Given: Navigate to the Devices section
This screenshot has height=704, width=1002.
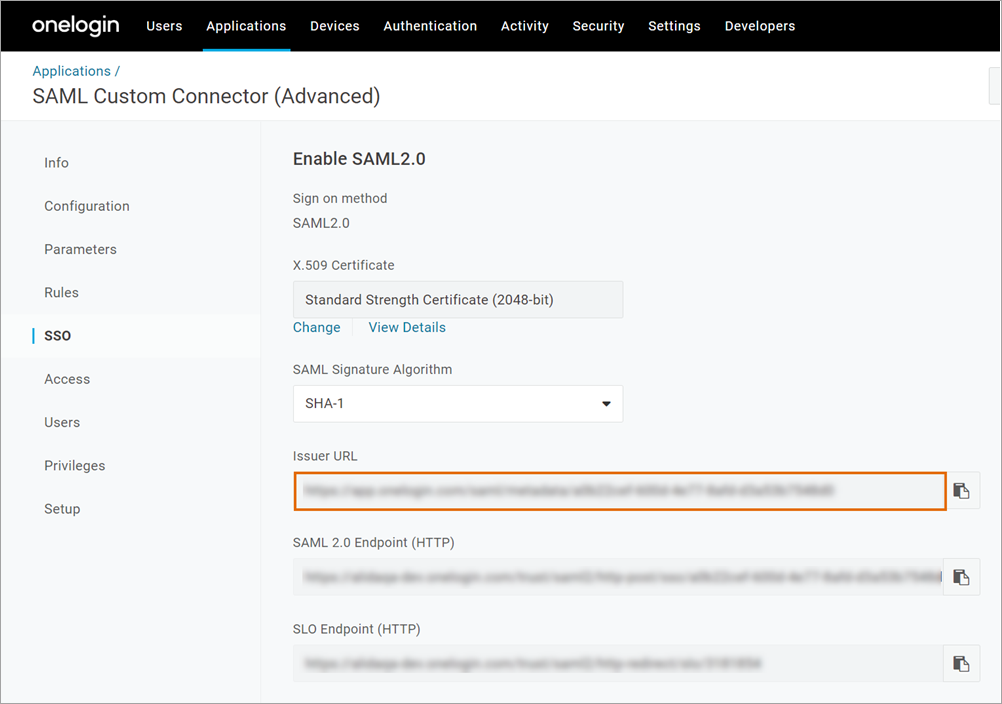Looking at the screenshot, I should tap(334, 26).
